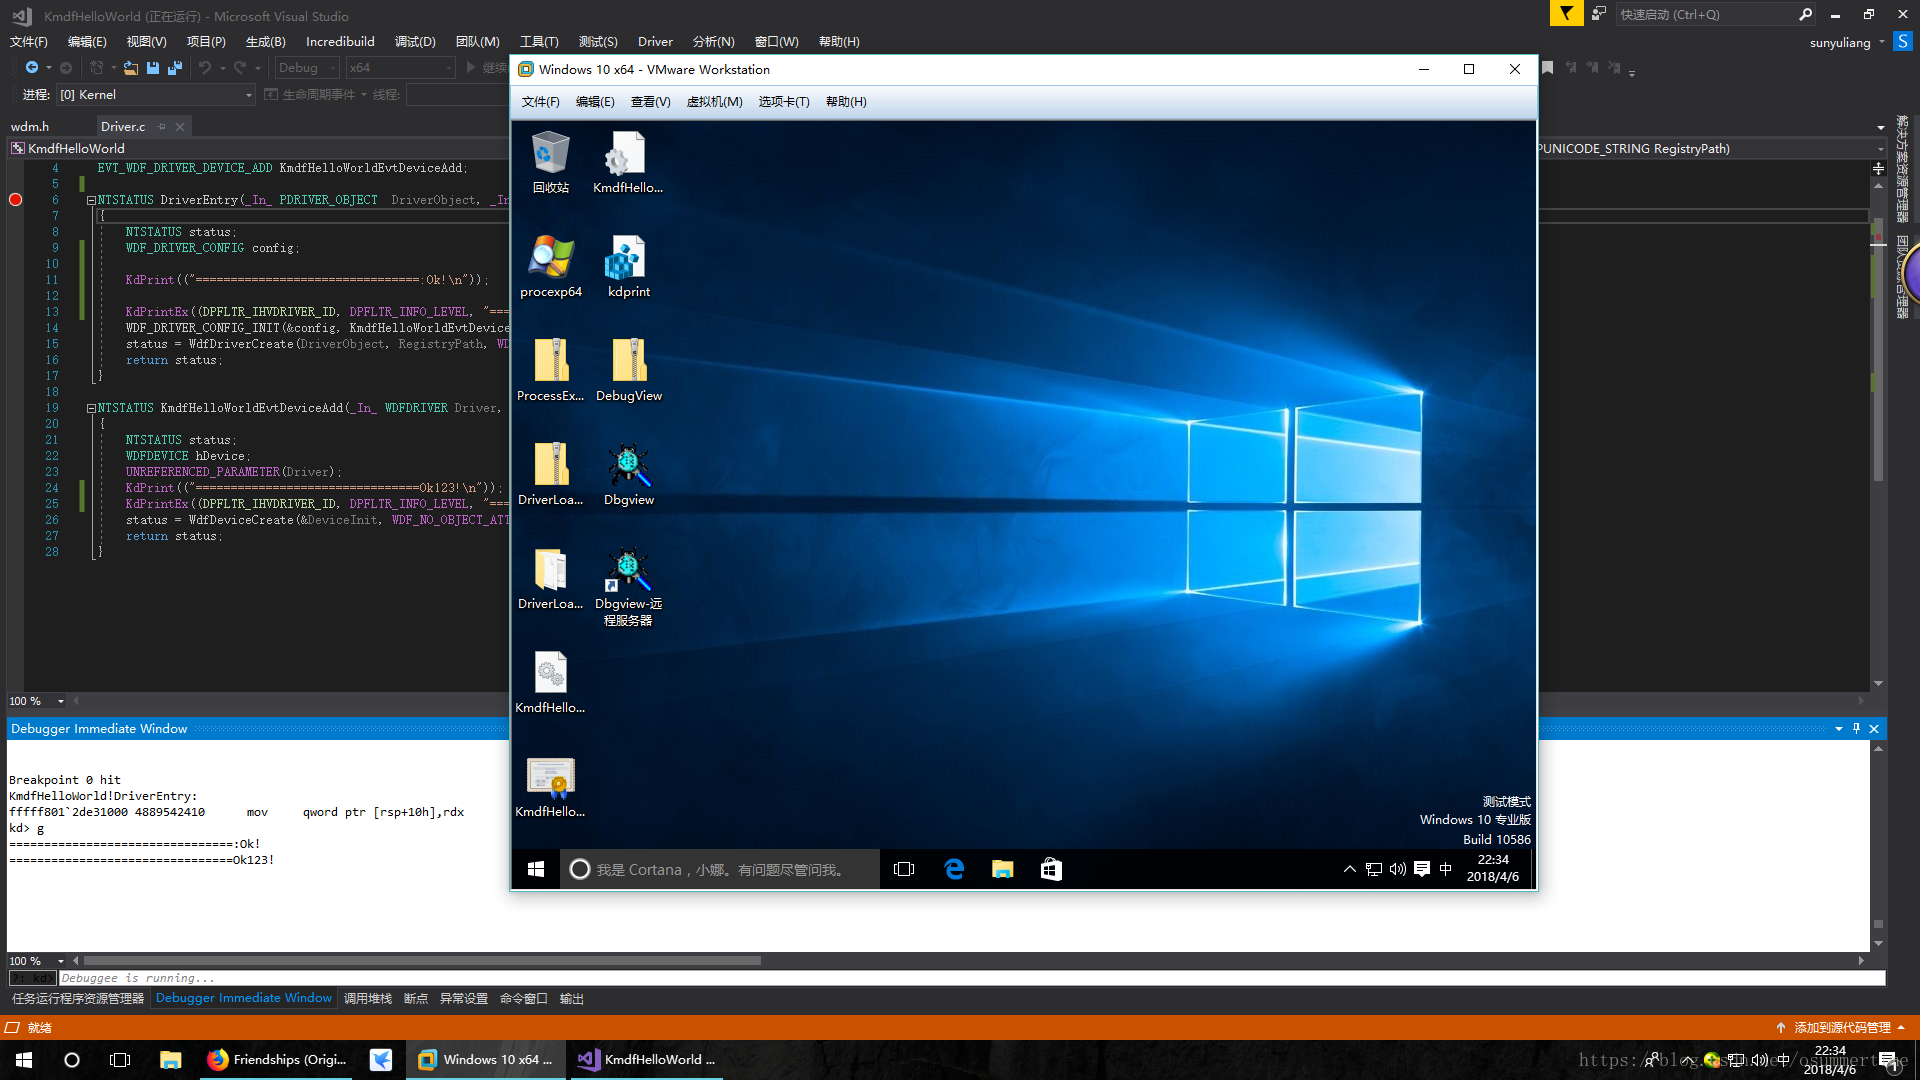This screenshot has height=1080, width=1920.
Task: Click the toggle bookmark icon in toolbar
Action: tap(1547, 68)
